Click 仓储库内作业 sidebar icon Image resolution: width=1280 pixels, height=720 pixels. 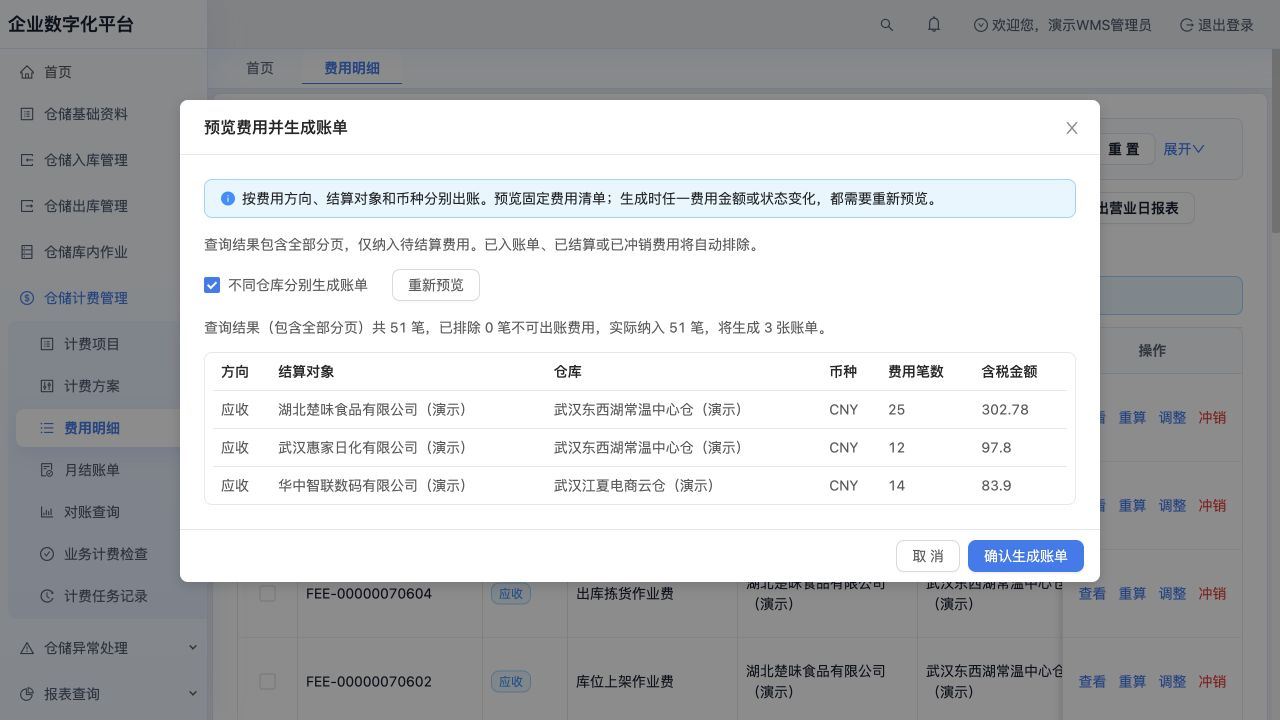(x=27, y=252)
